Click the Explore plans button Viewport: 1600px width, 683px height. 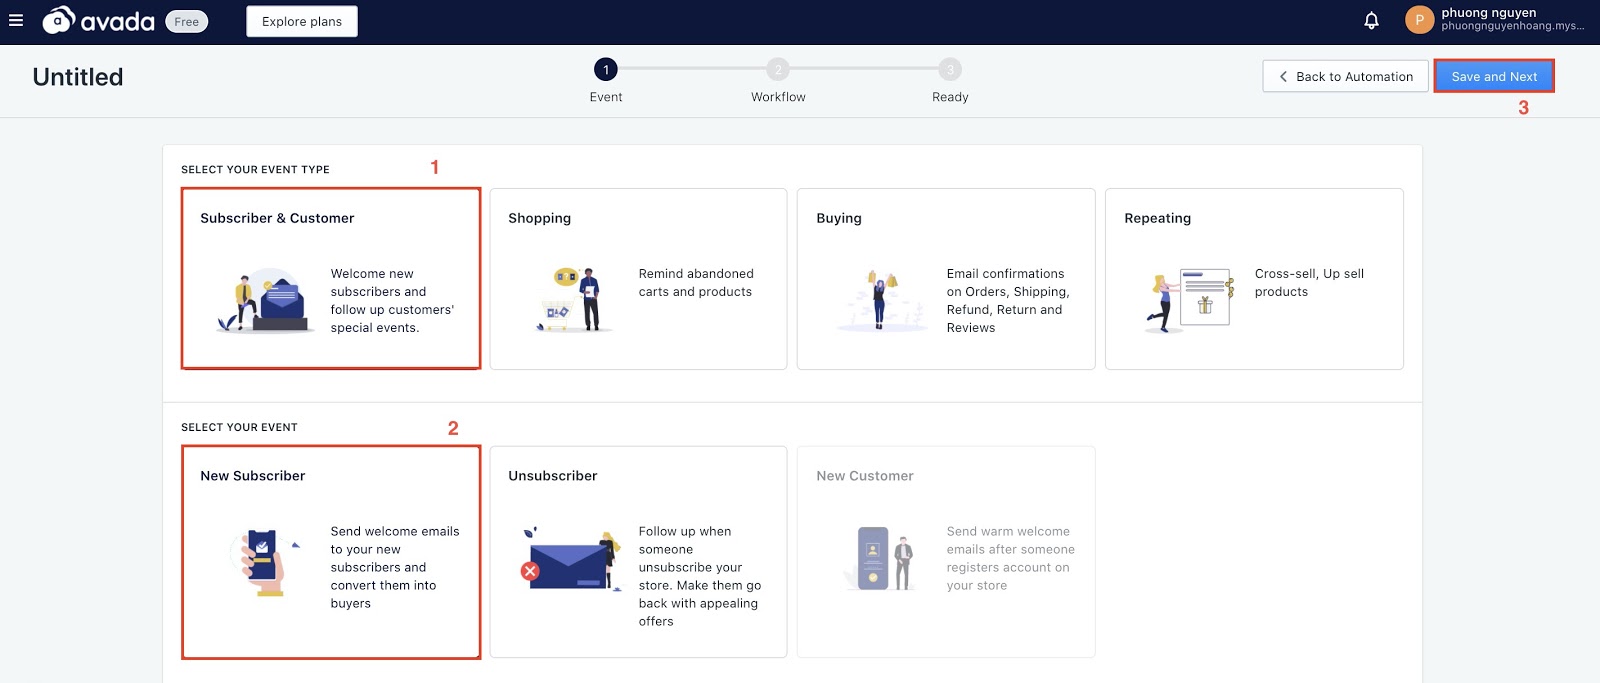(x=302, y=21)
